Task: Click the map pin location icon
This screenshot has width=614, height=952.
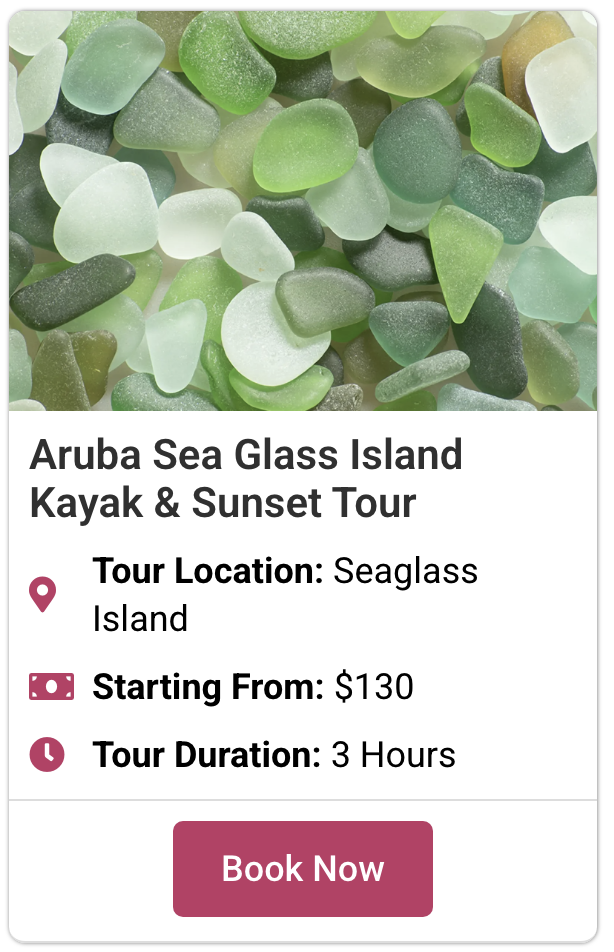Action: point(42,594)
